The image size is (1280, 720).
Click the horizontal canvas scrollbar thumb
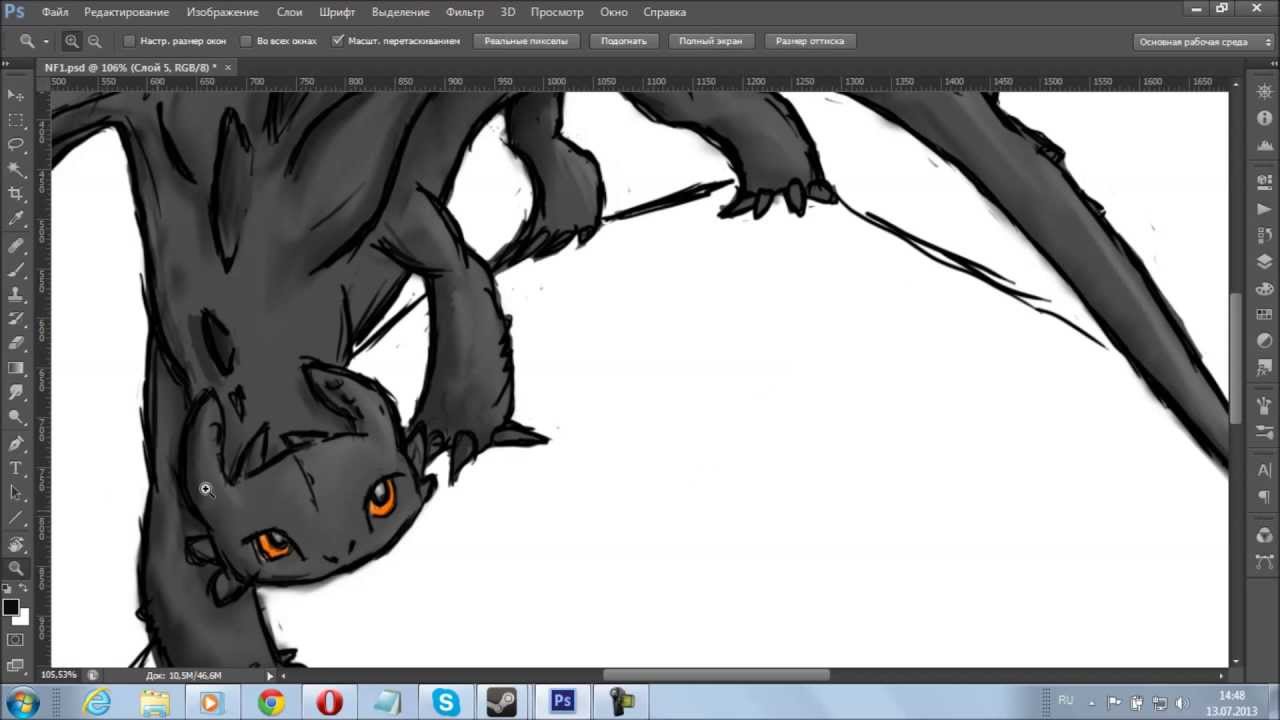click(x=716, y=675)
